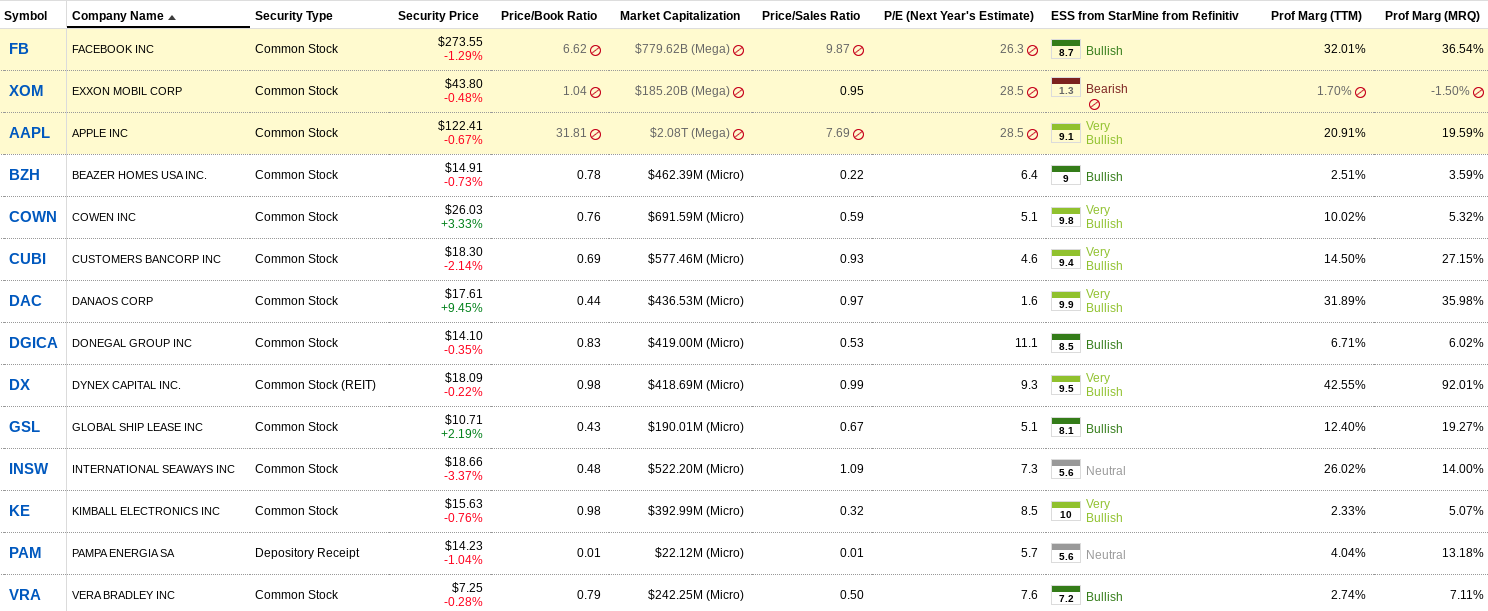
Task: Click the 9.9 ESS score badge for DAC
Action: (x=1066, y=301)
